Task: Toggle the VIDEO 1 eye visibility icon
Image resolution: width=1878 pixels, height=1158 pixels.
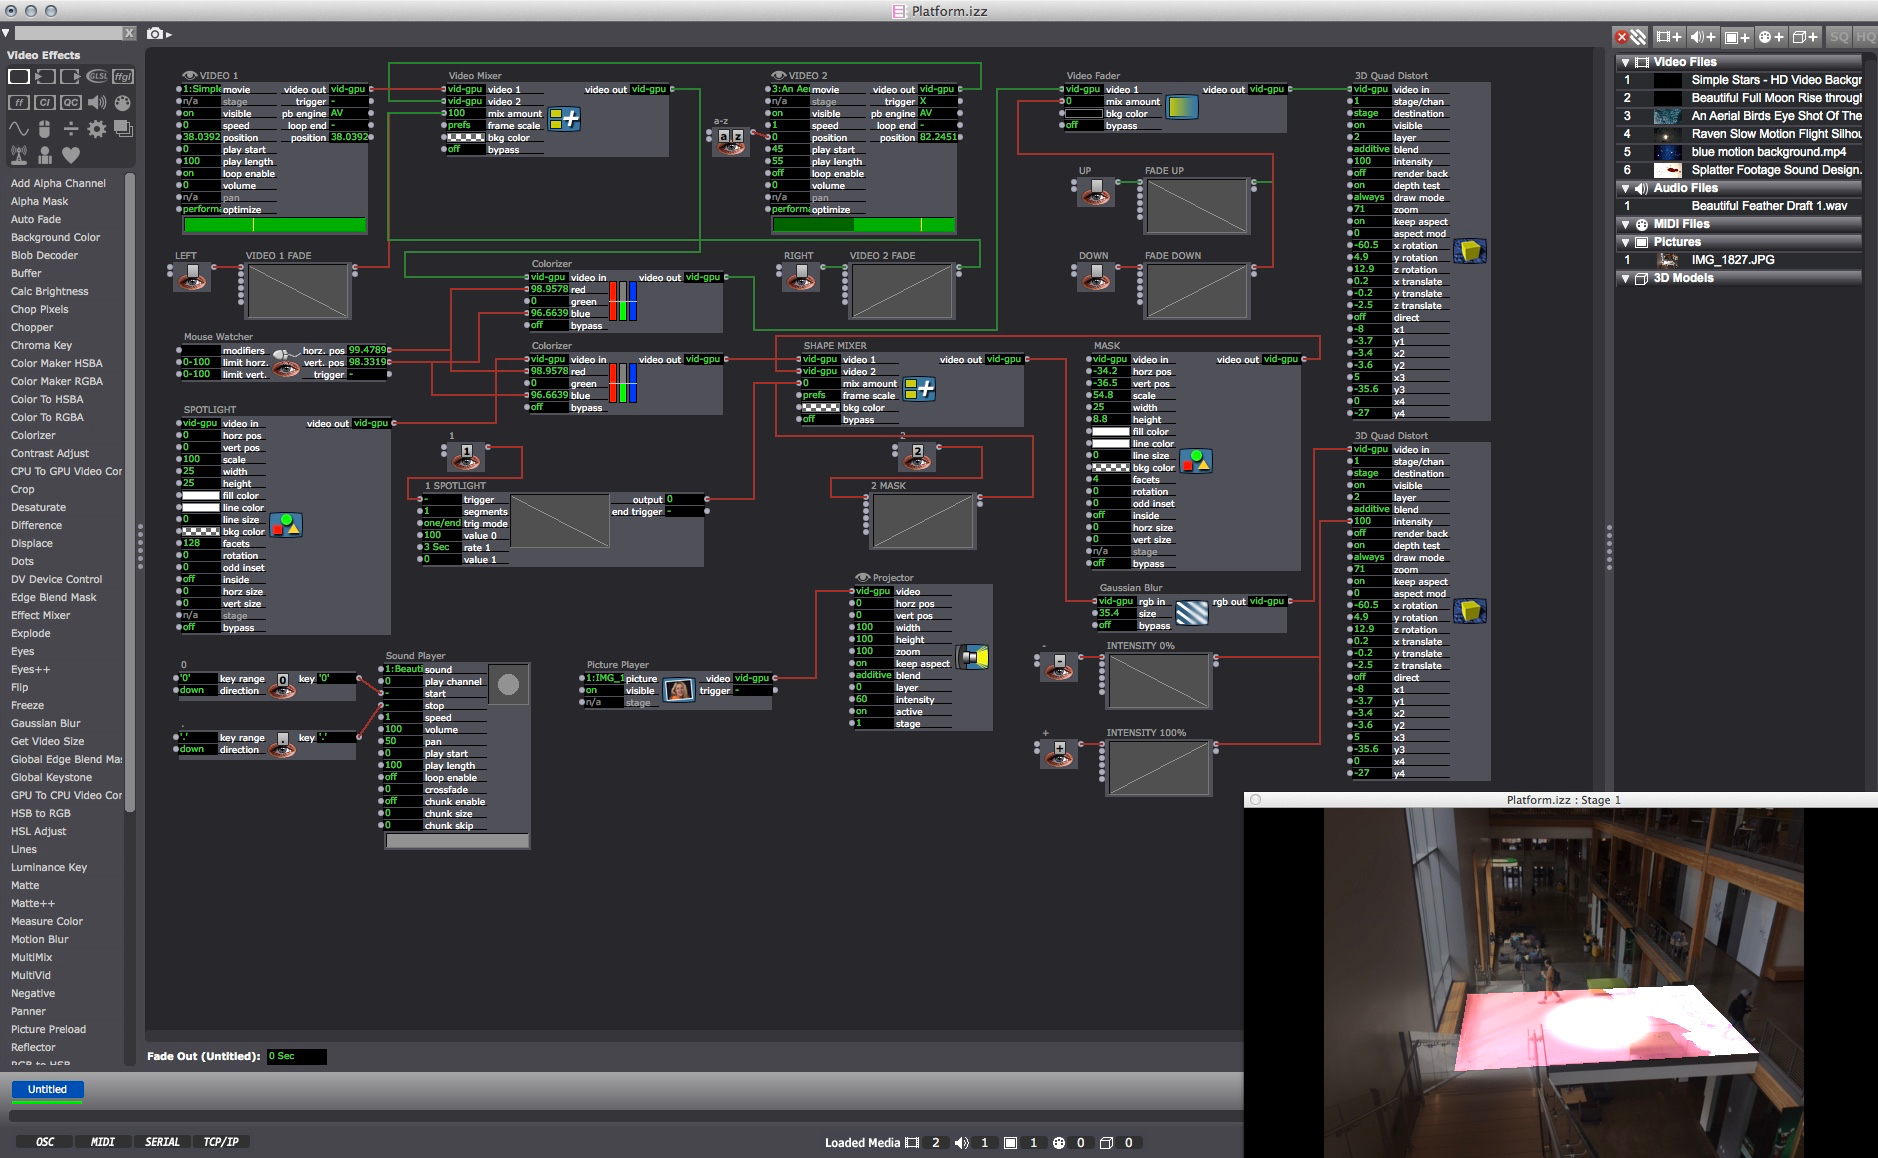Action: coord(189,75)
